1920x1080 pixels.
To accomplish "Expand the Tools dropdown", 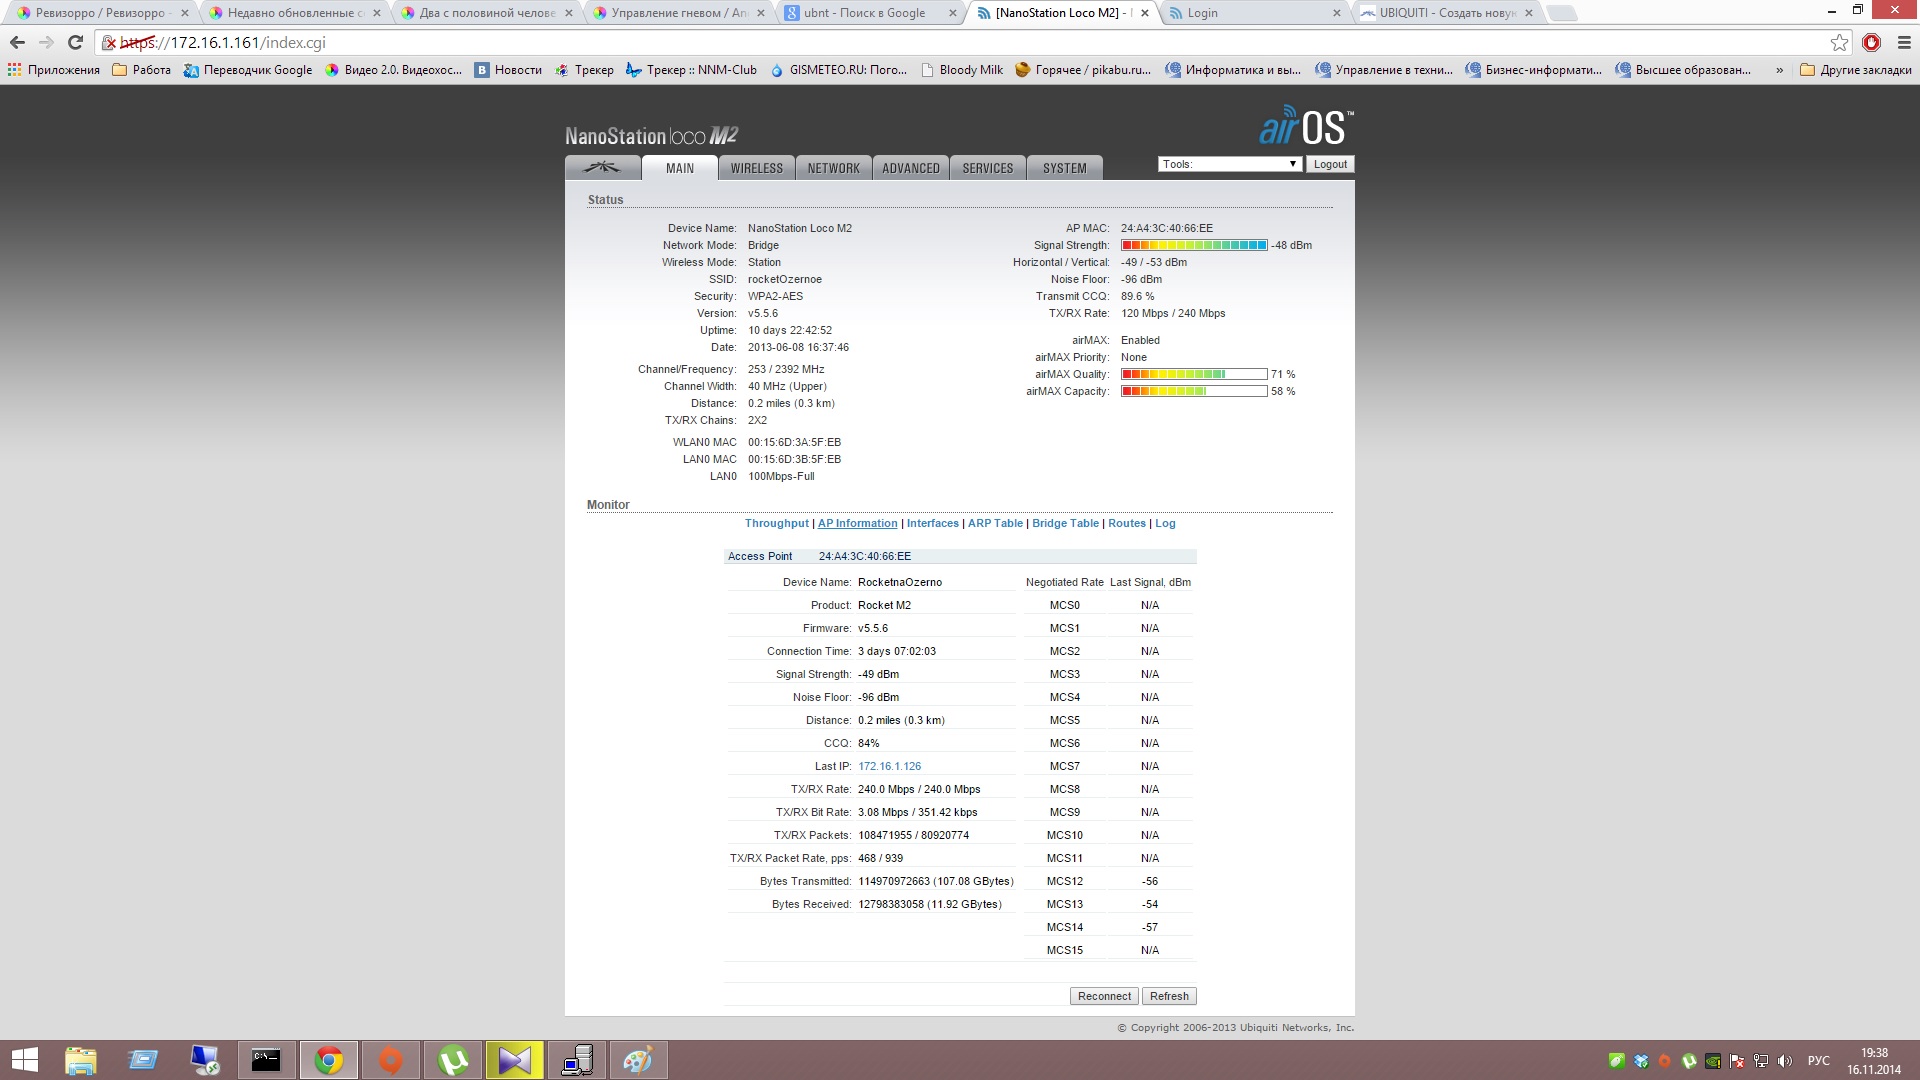I will (1229, 164).
